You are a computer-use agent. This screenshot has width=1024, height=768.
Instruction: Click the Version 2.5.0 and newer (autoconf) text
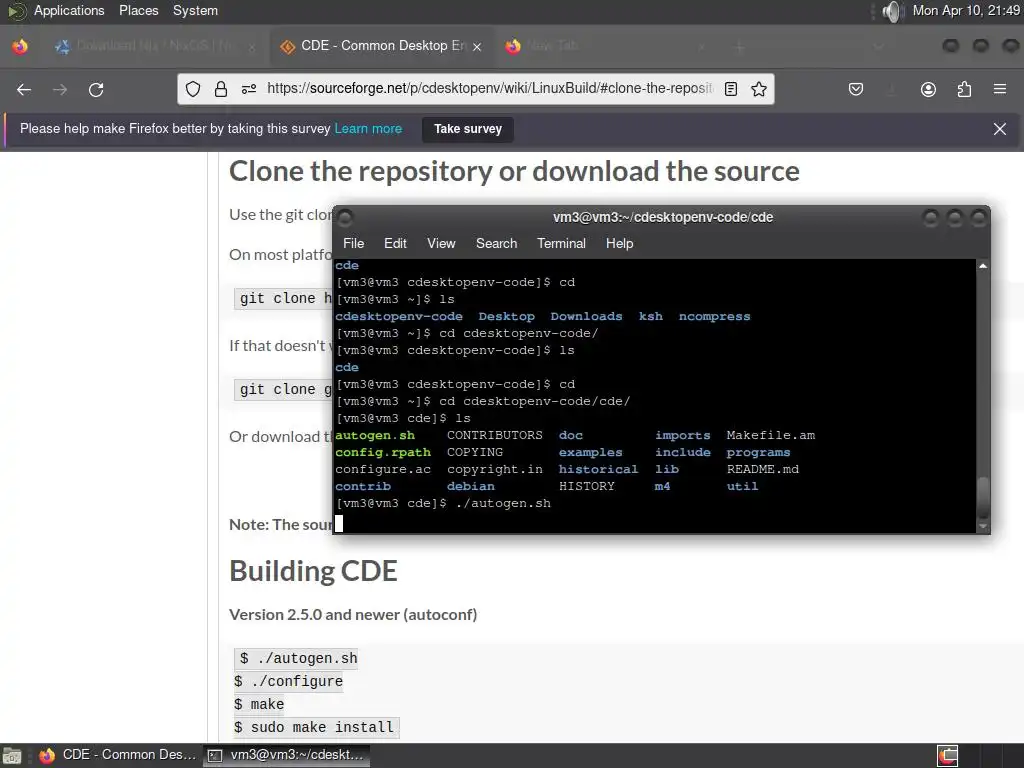(353, 615)
